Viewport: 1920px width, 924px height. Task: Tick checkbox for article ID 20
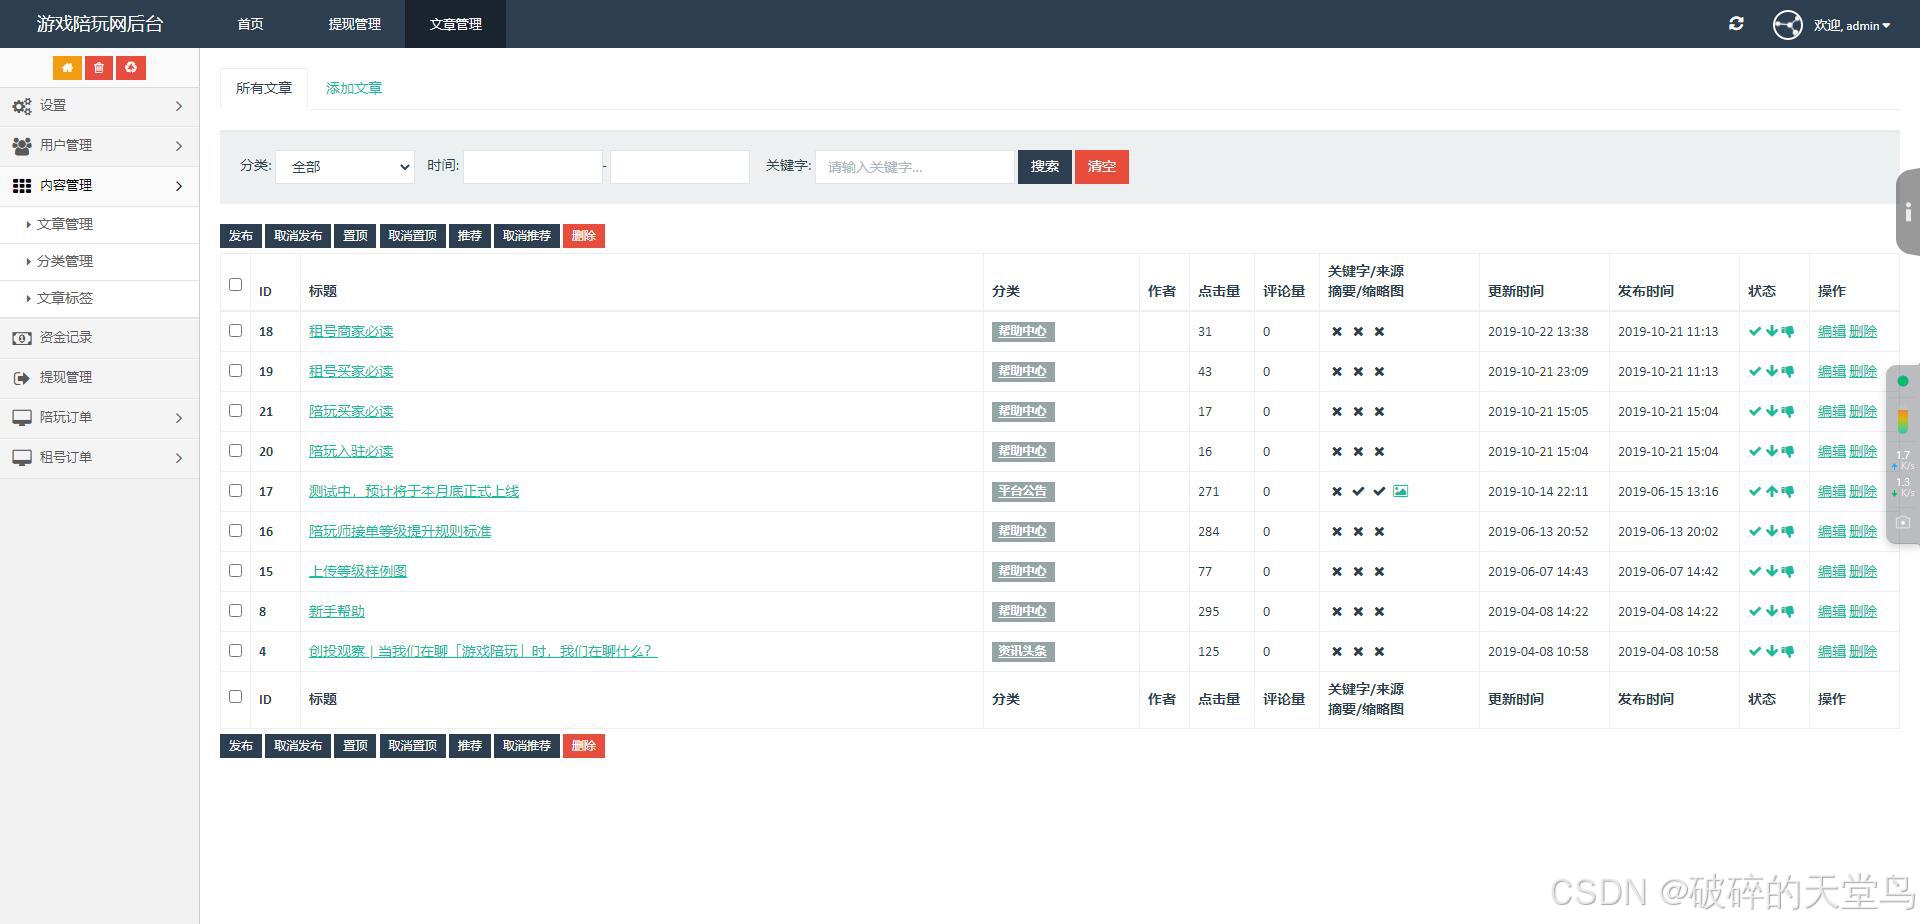pos(235,450)
